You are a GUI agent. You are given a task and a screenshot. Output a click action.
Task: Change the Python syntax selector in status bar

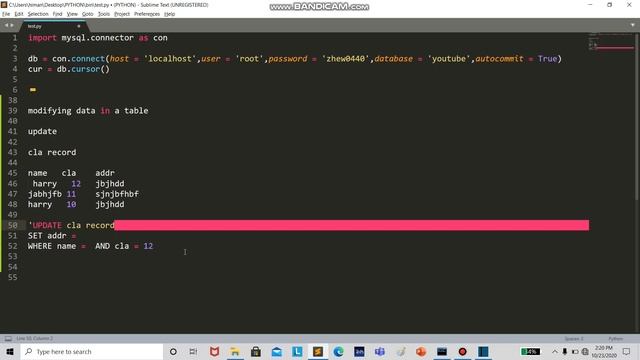click(616, 339)
